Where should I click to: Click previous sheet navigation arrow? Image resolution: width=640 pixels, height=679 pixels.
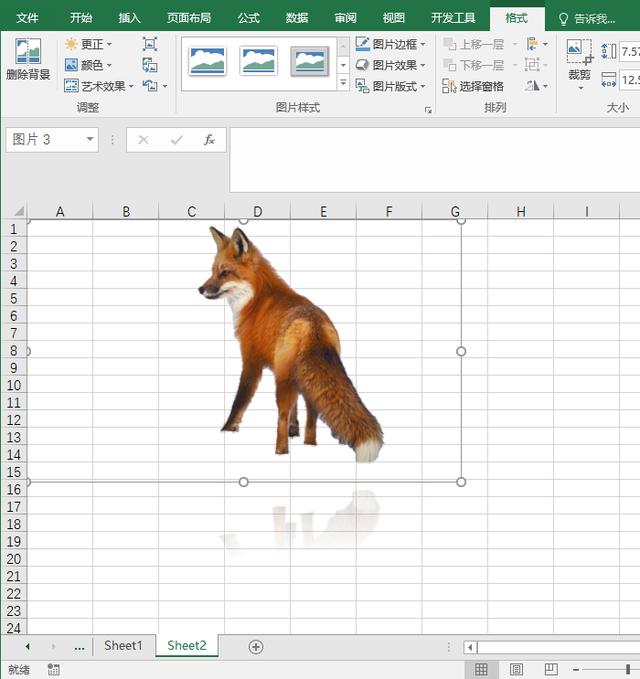pyautogui.click(x=27, y=647)
